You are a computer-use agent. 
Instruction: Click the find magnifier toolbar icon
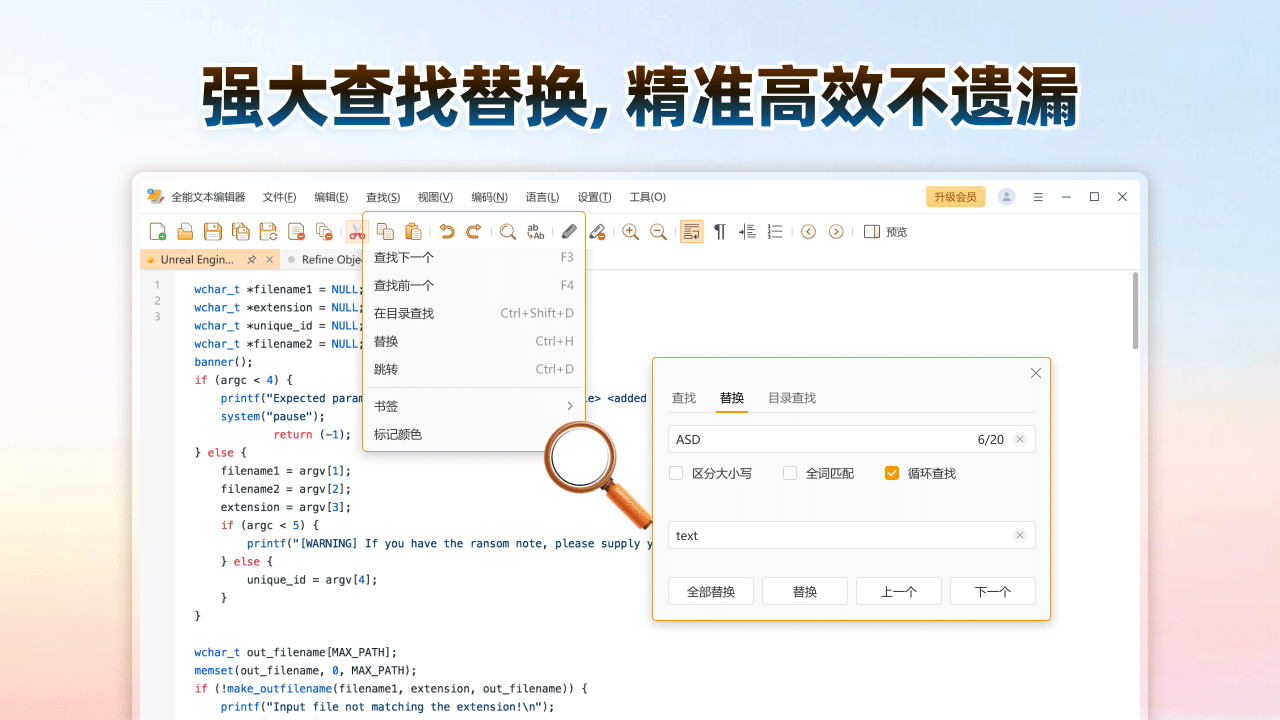click(x=508, y=232)
